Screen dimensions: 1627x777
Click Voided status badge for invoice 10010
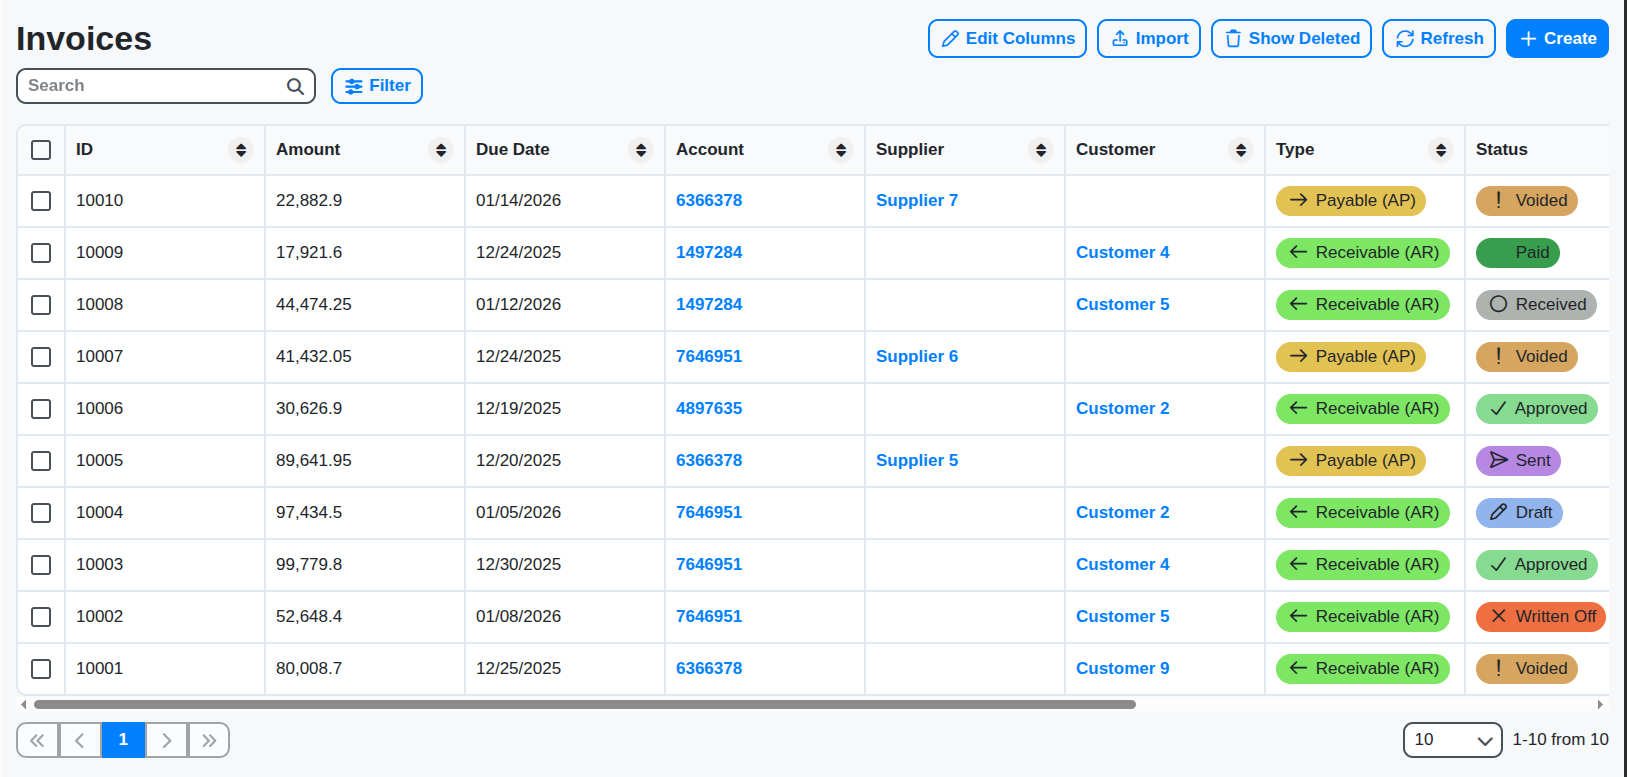click(1527, 201)
